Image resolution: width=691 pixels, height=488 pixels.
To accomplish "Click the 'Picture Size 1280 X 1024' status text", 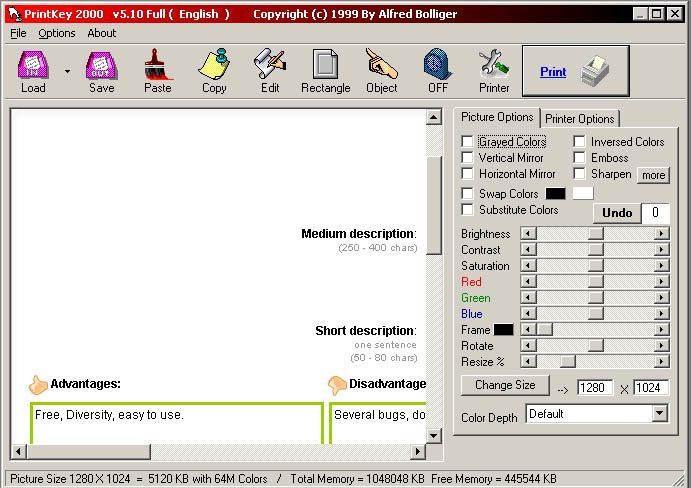I will 70,479.
